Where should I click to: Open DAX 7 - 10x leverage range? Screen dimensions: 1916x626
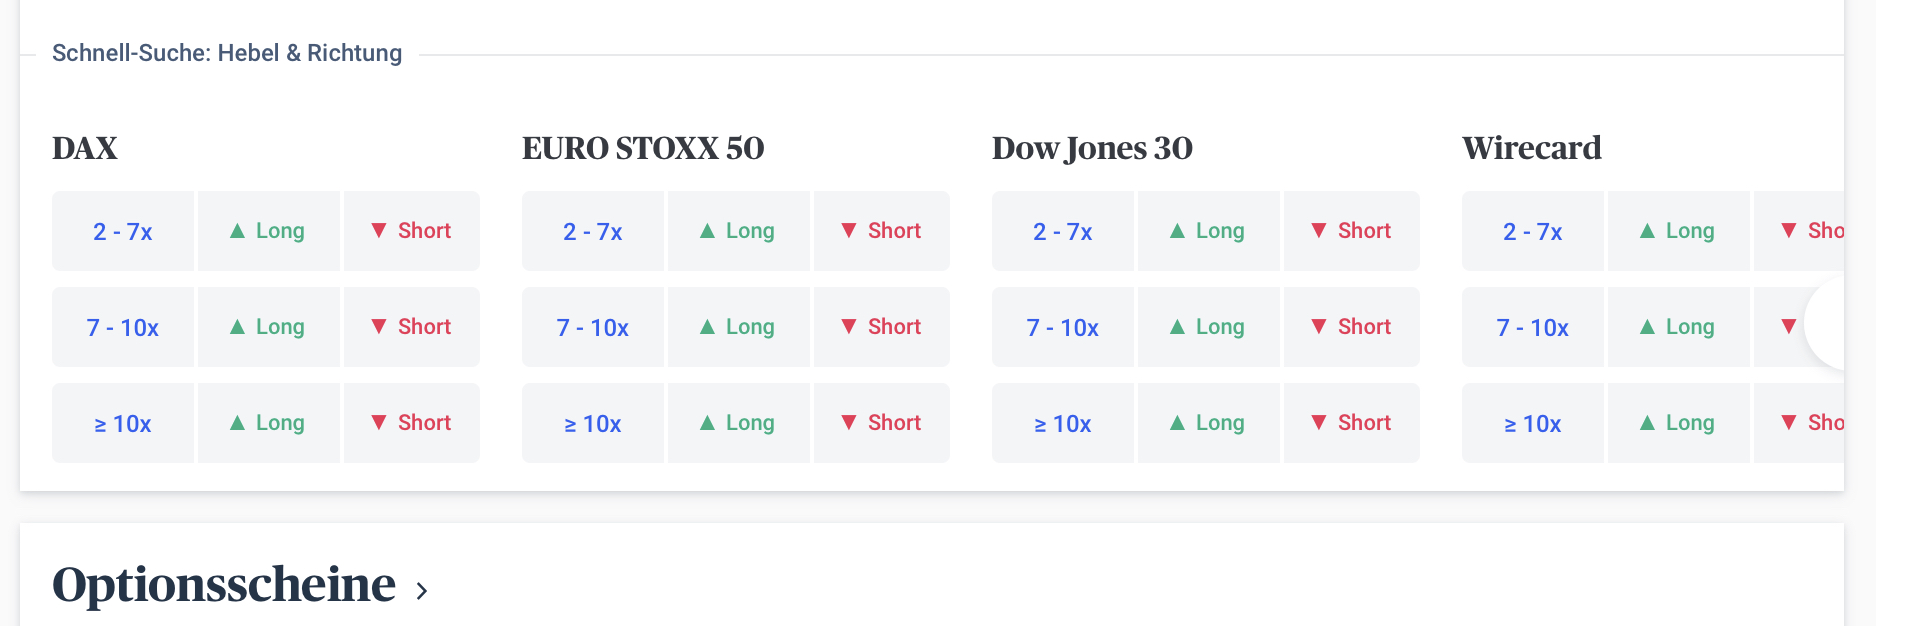point(122,327)
